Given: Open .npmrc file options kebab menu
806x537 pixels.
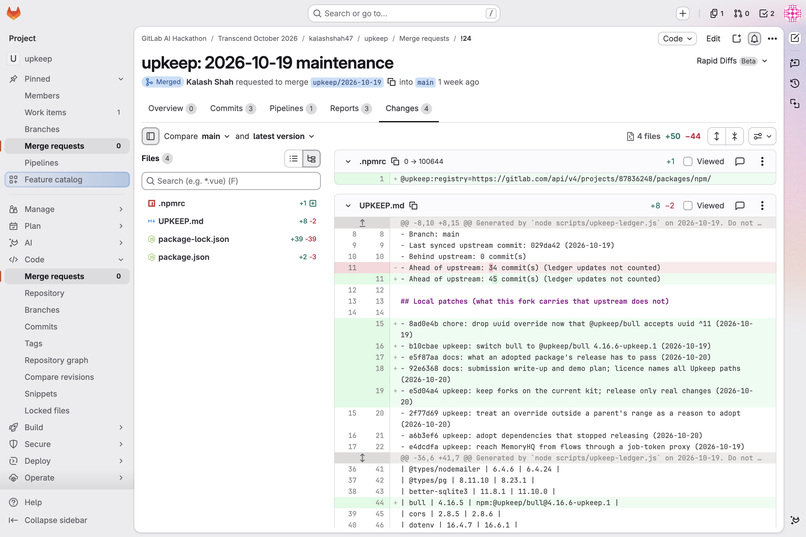Looking at the screenshot, I should 762,161.
